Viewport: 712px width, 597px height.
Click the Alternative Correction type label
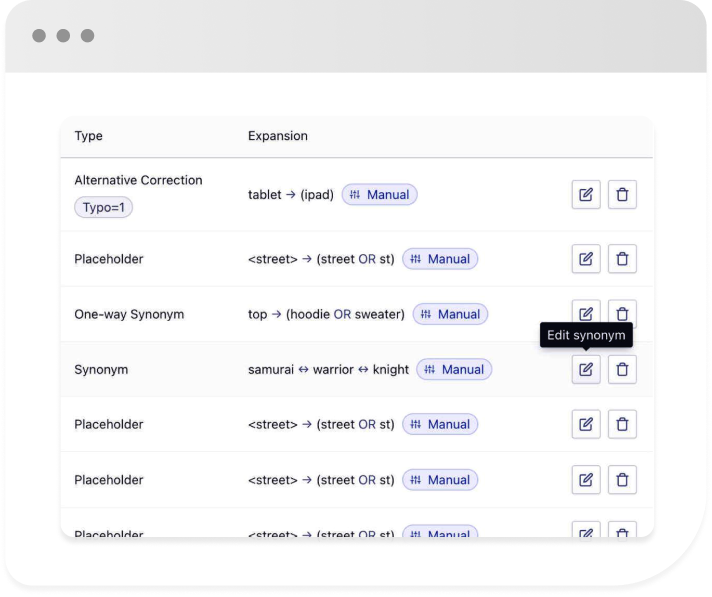point(138,180)
